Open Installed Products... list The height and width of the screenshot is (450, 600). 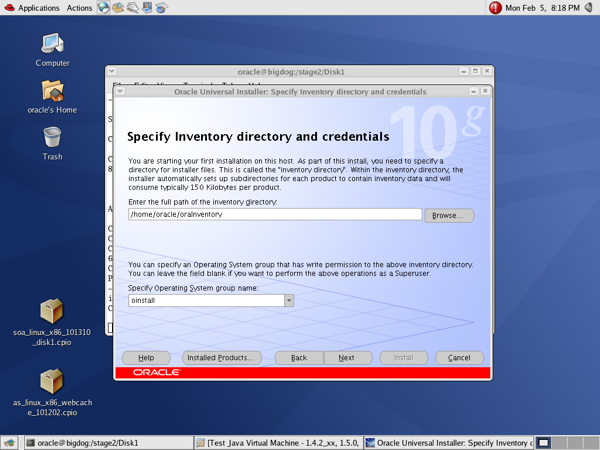point(222,358)
